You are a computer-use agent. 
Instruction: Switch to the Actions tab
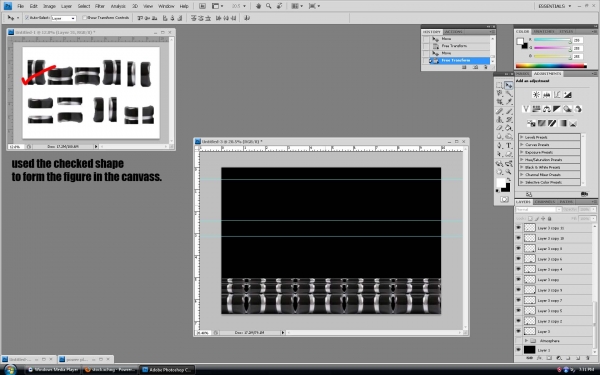[x=454, y=32]
